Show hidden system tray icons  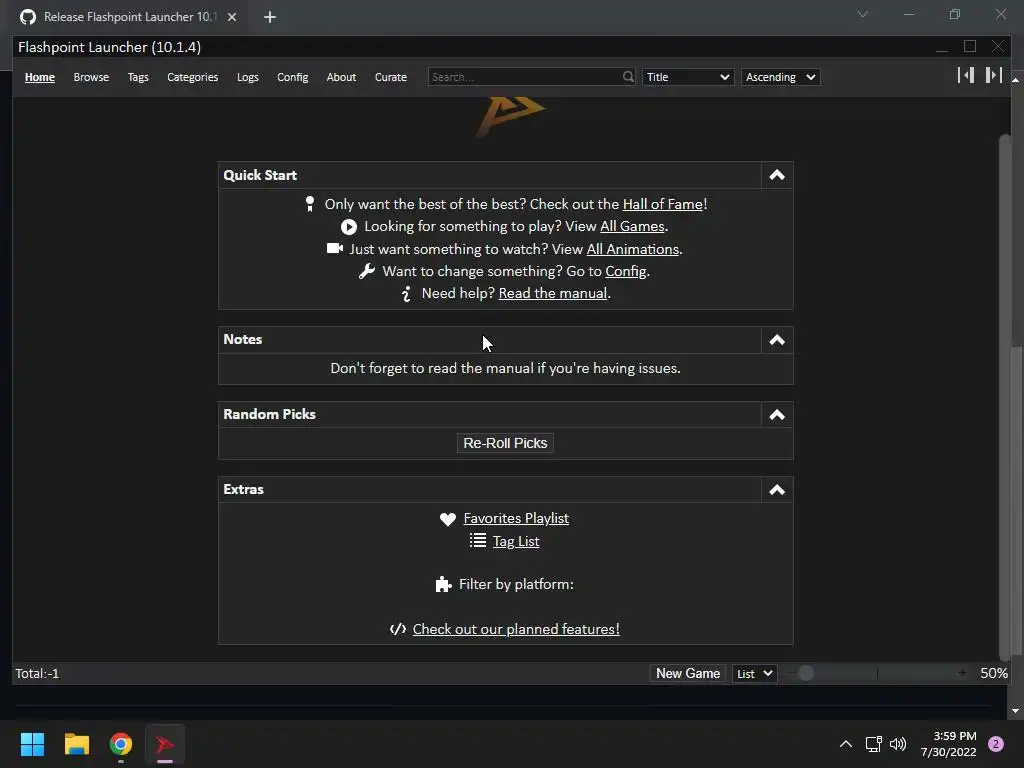pos(846,744)
